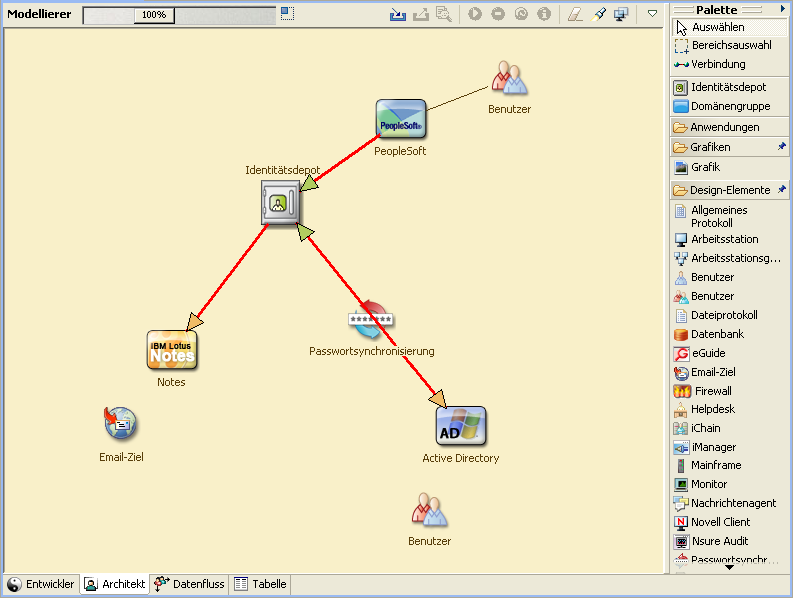Click the fit-to-selection zoom icon
The image size is (793, 598).
click(x=287, y=13)
